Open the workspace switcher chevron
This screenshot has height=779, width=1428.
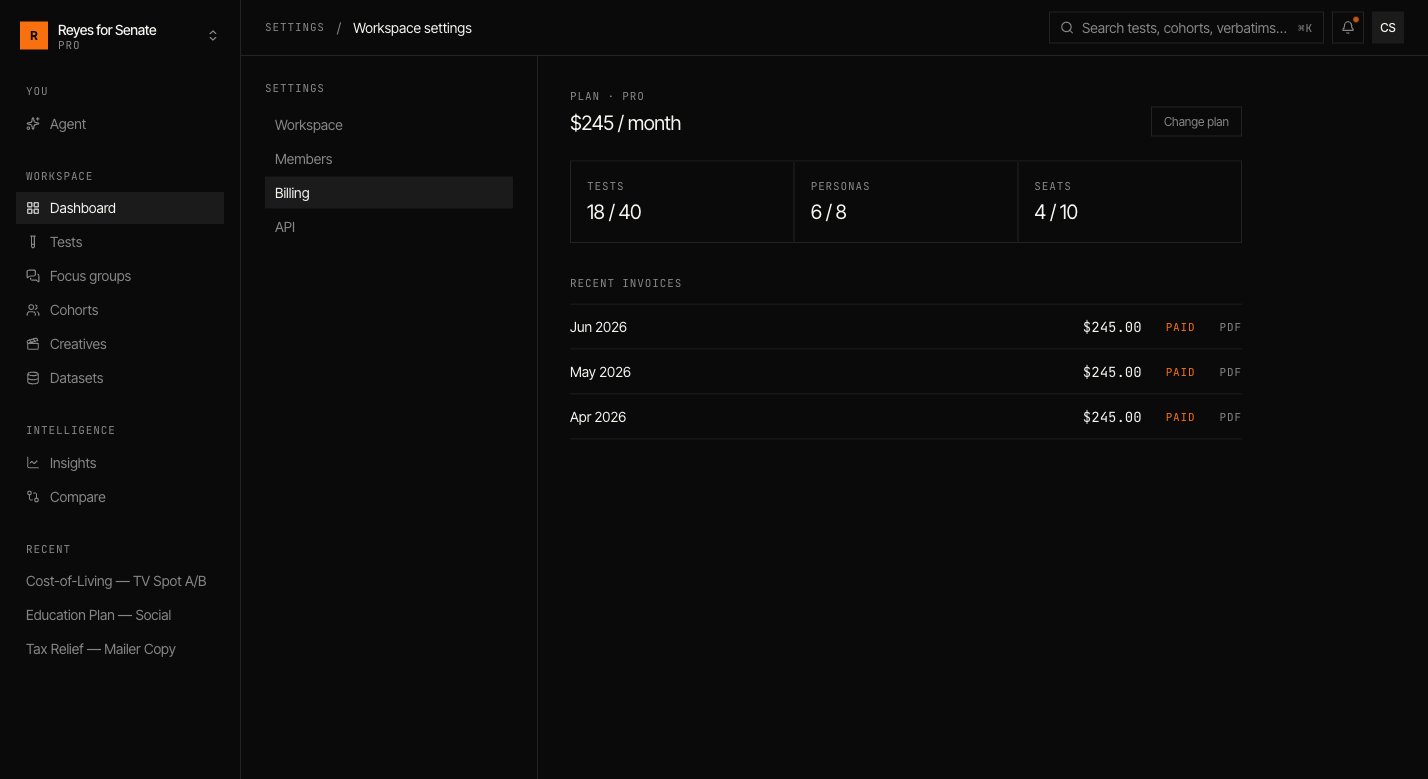213,36
